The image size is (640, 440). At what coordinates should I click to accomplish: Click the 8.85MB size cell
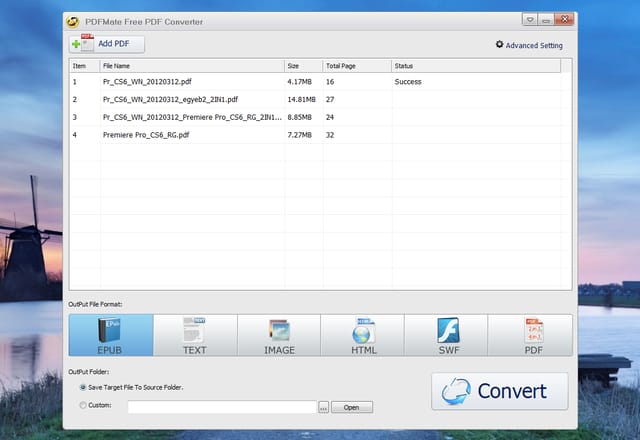(299, 117)
